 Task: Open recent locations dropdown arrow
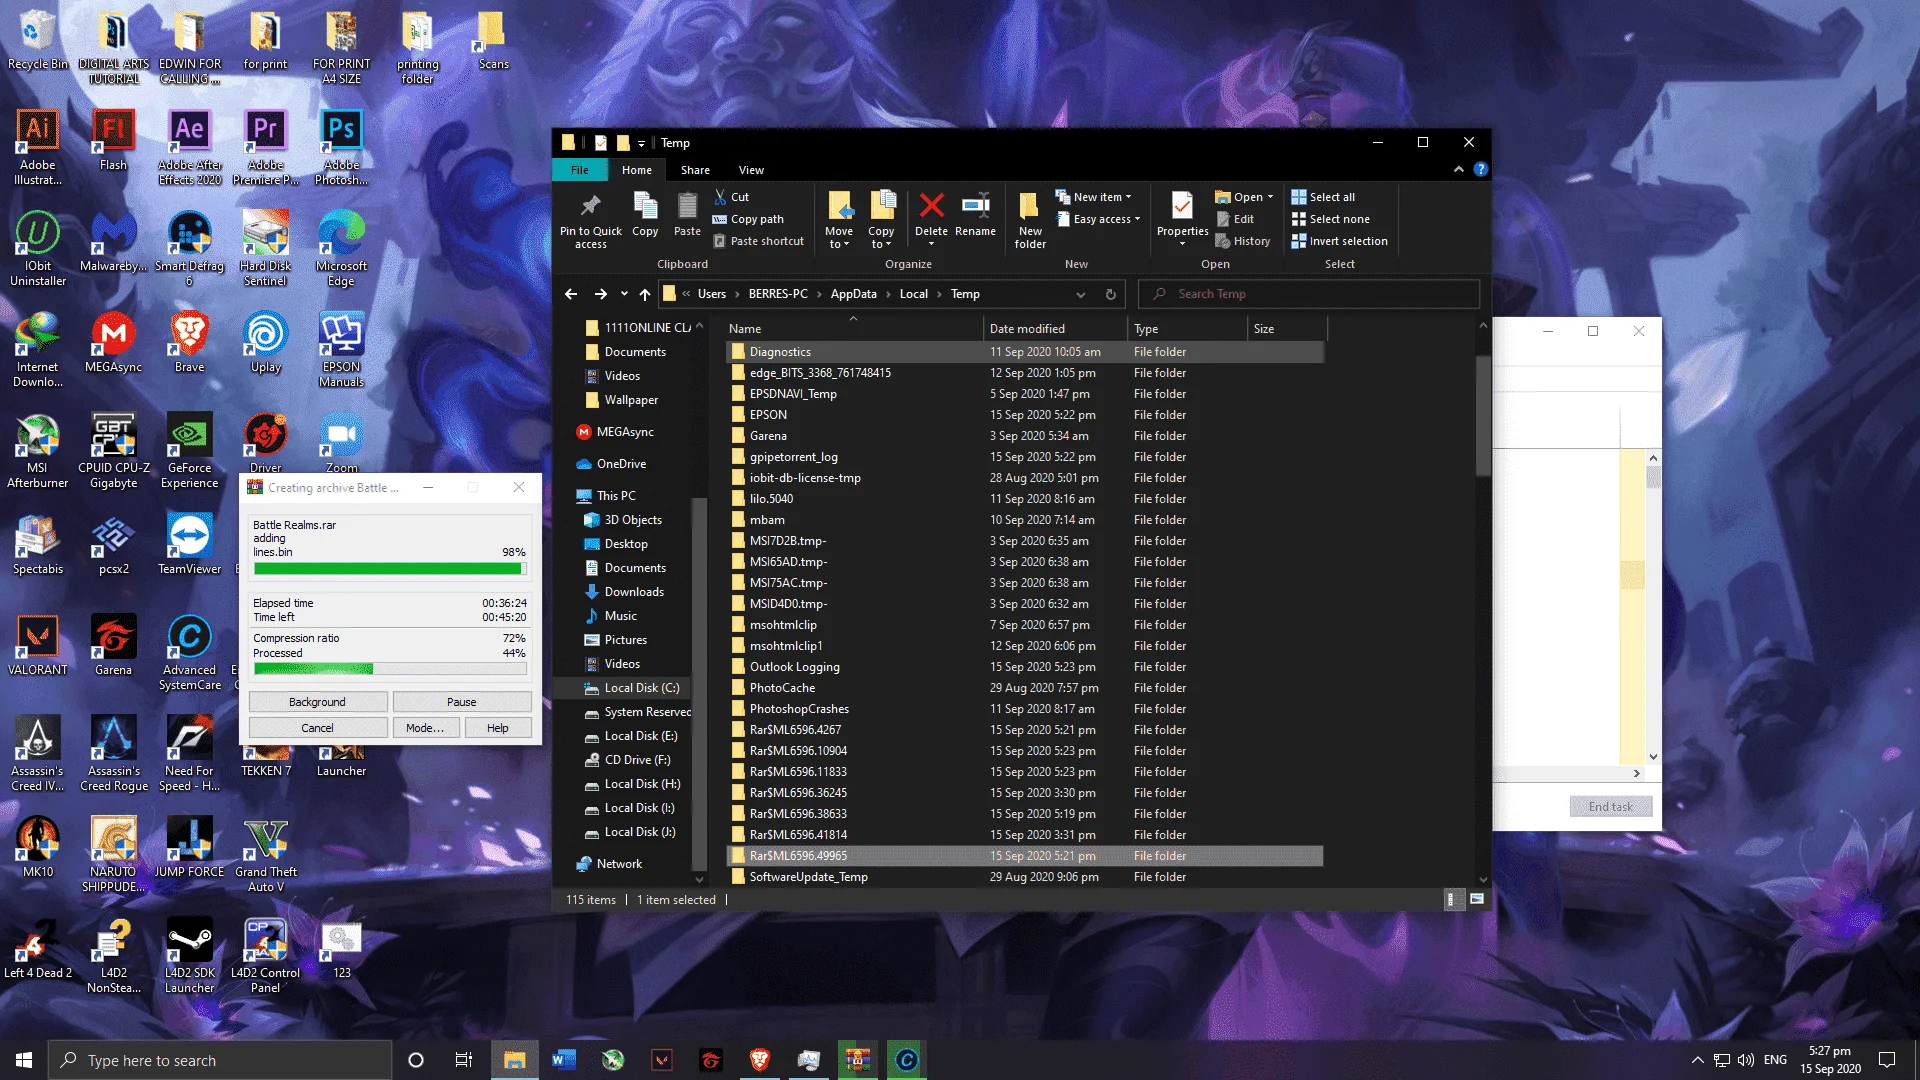point(624,294)
